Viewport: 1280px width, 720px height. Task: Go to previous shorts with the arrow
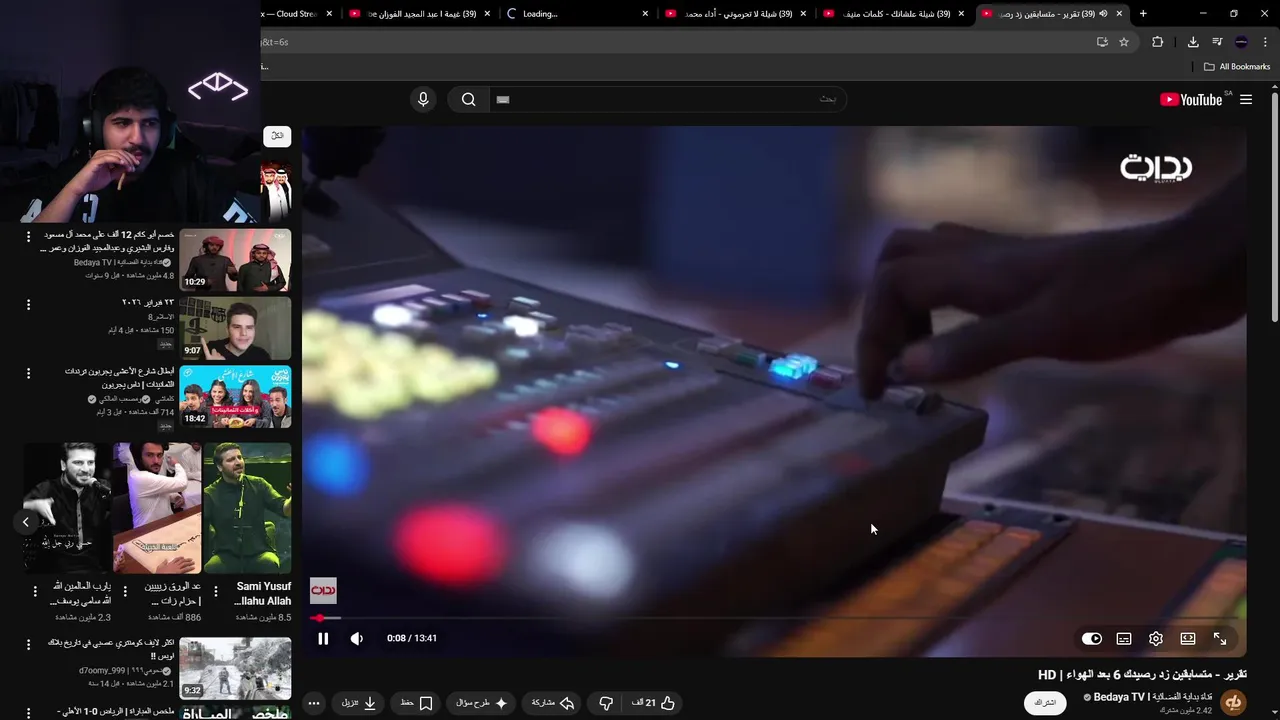[x=26, y=521]
